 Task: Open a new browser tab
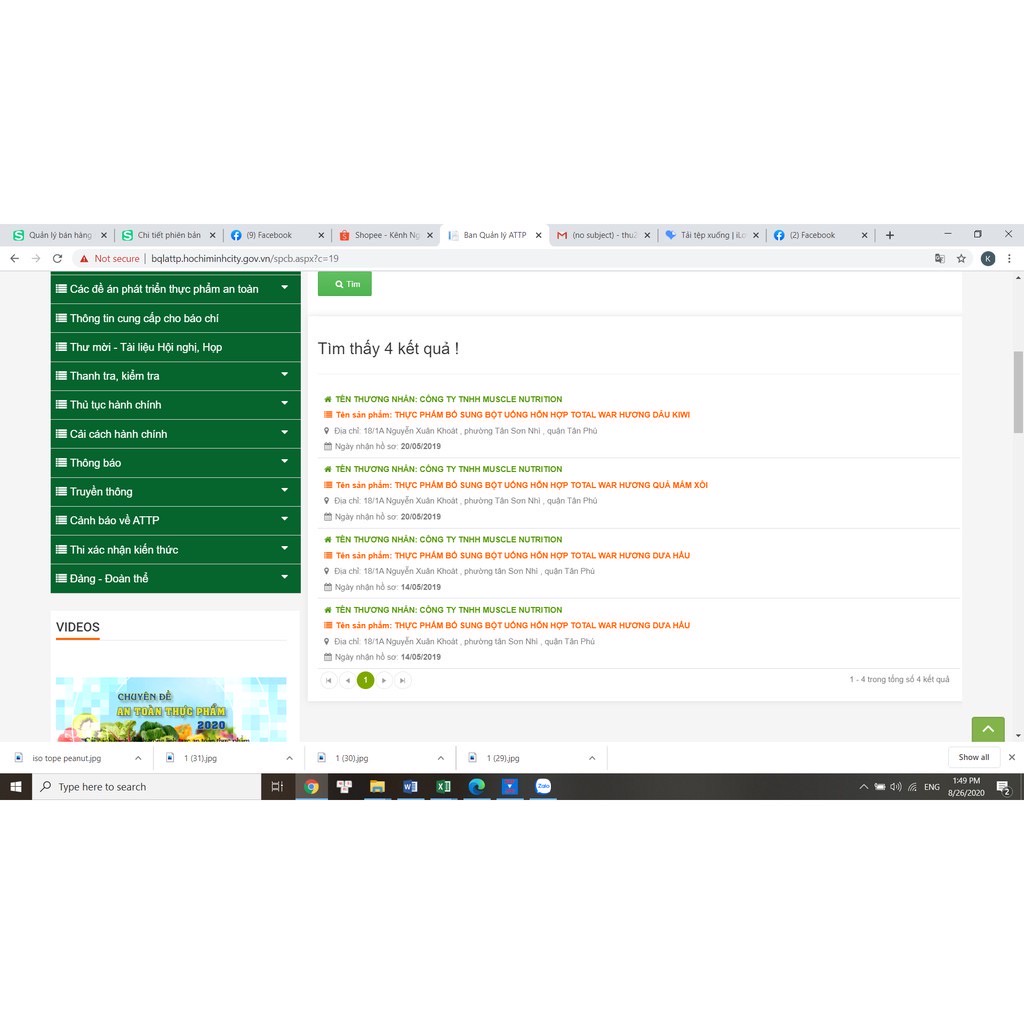click(889, 235)
